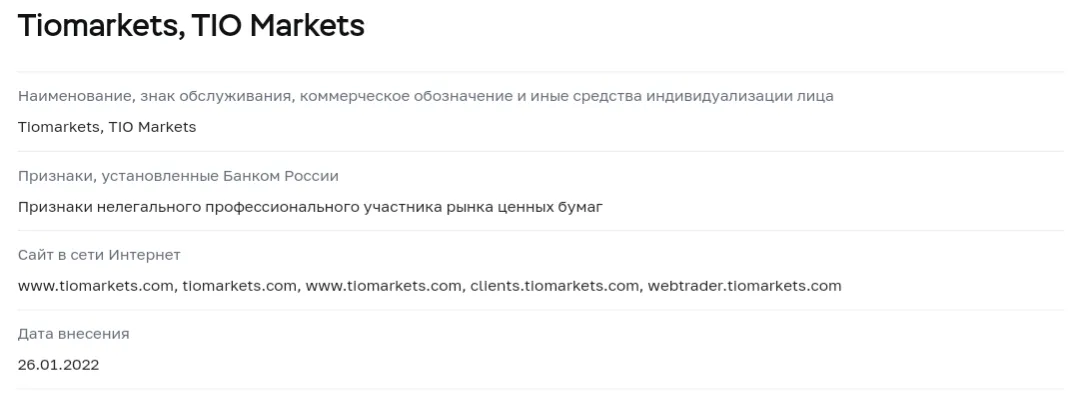The height and width of the screenshot is (394, 1079).
Task: Click the word Tiomarkets in the page heading
Action: [98, 26]
